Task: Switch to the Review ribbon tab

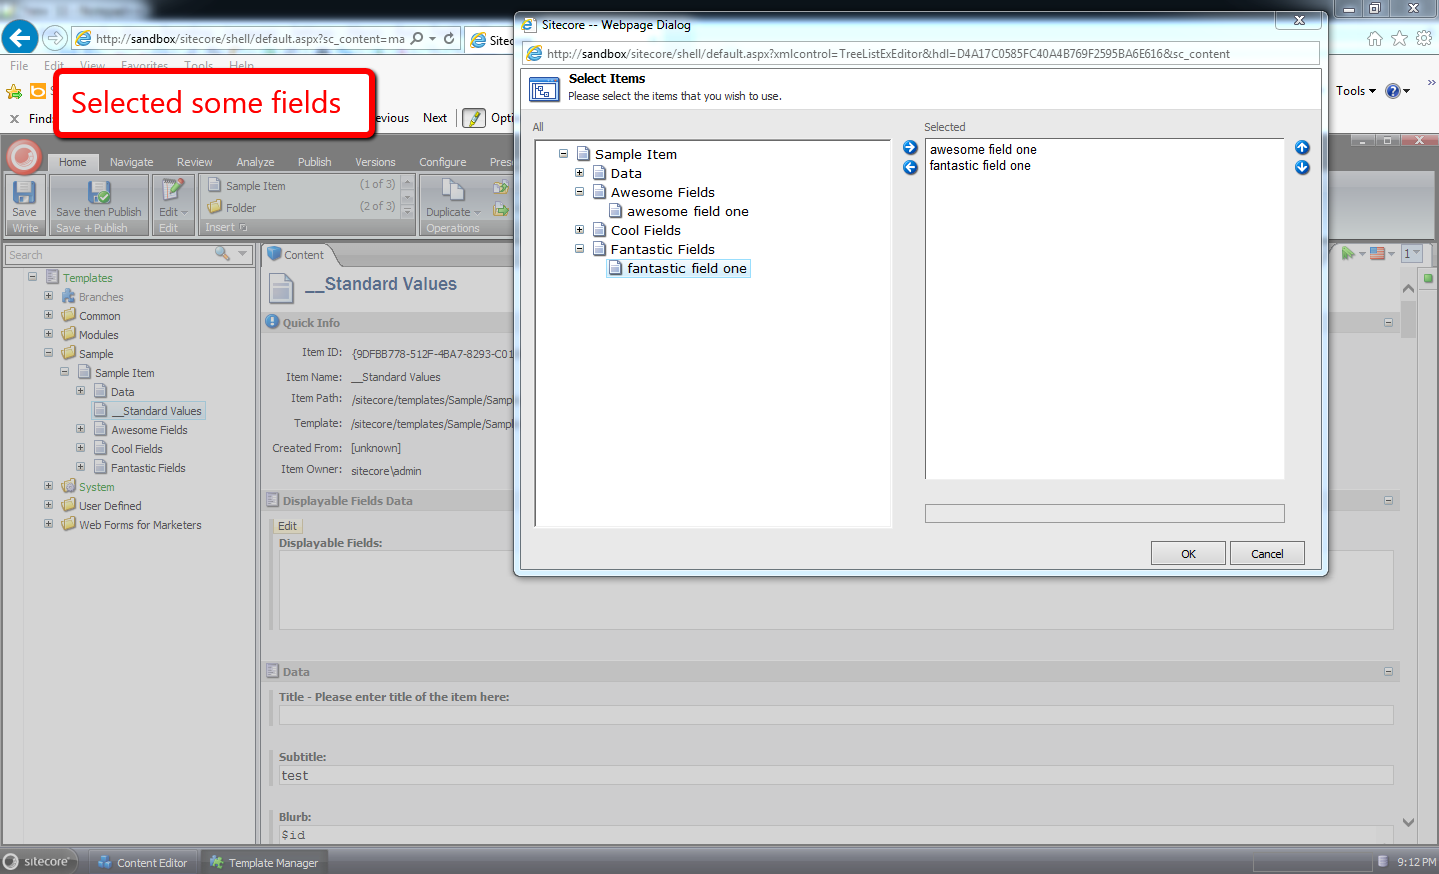Action: [194, 162]
